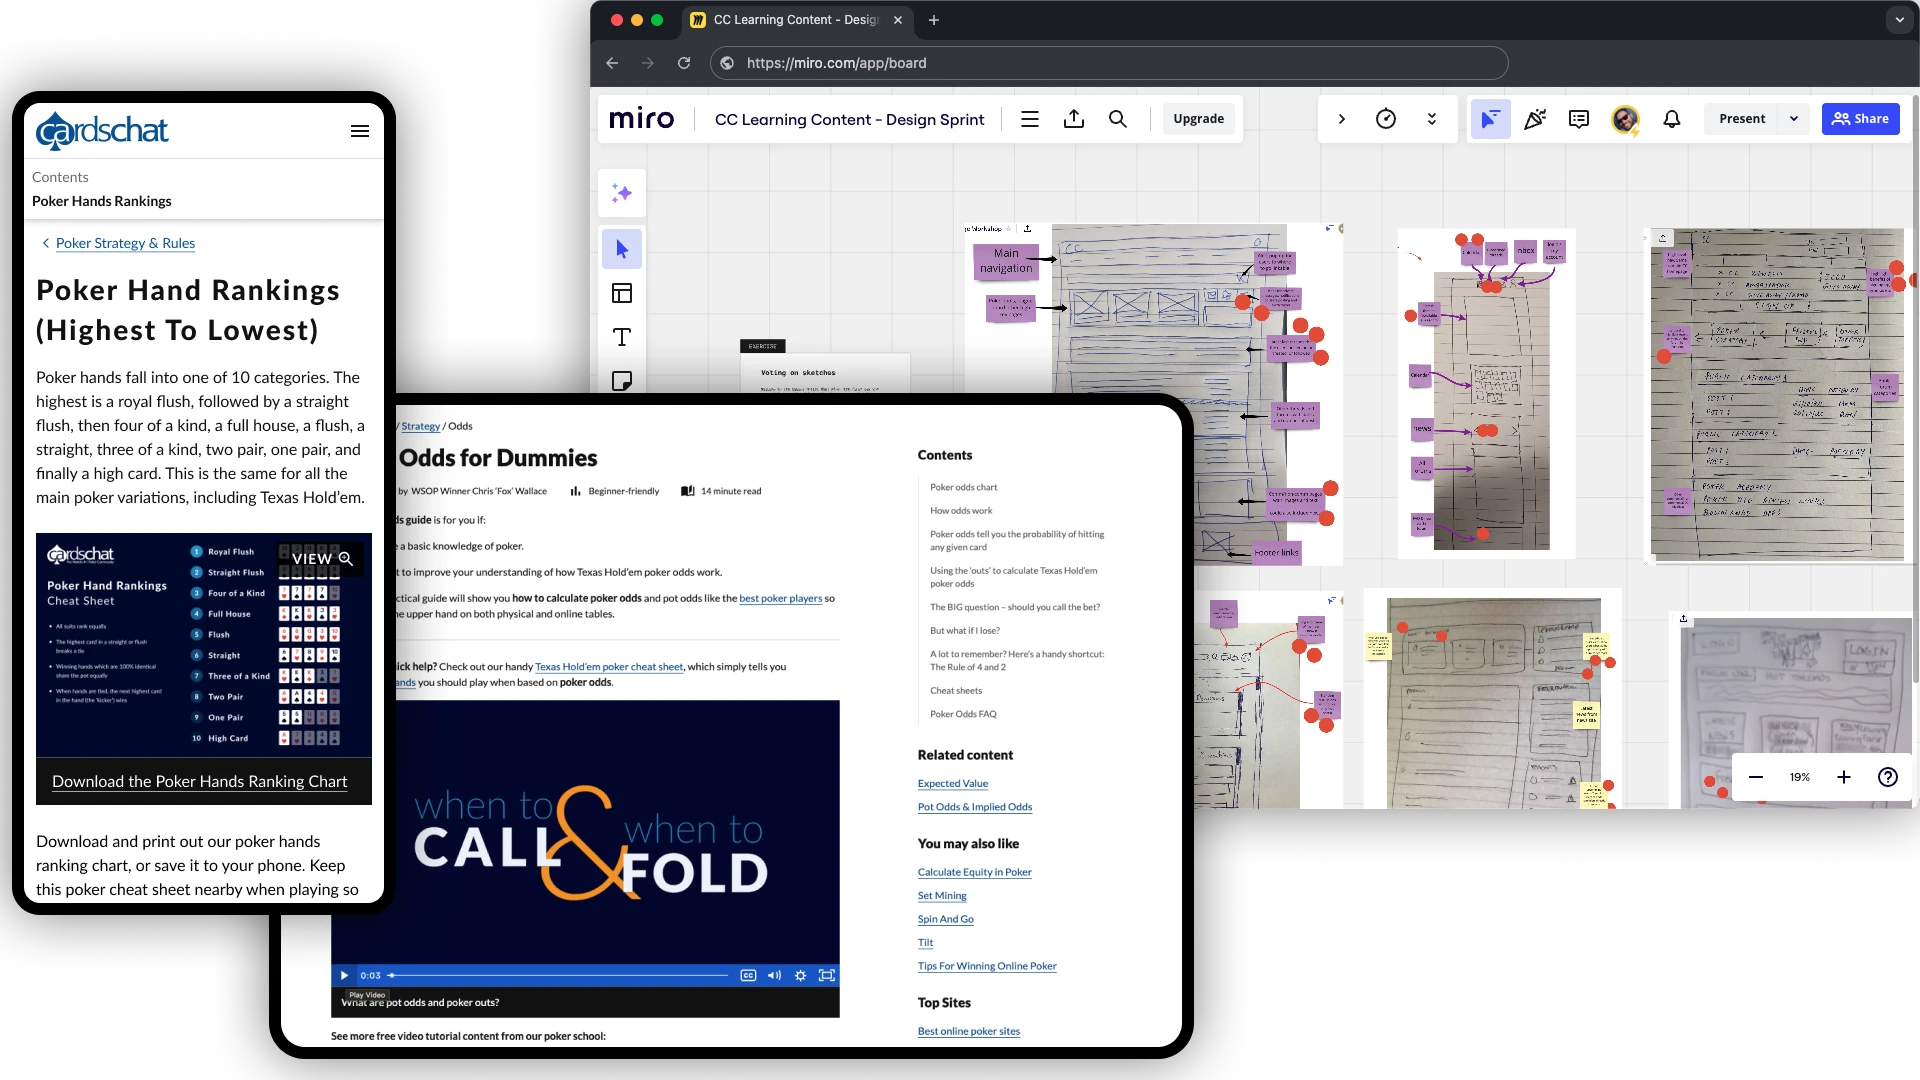Mute the video volume

(x=774, y=975)
